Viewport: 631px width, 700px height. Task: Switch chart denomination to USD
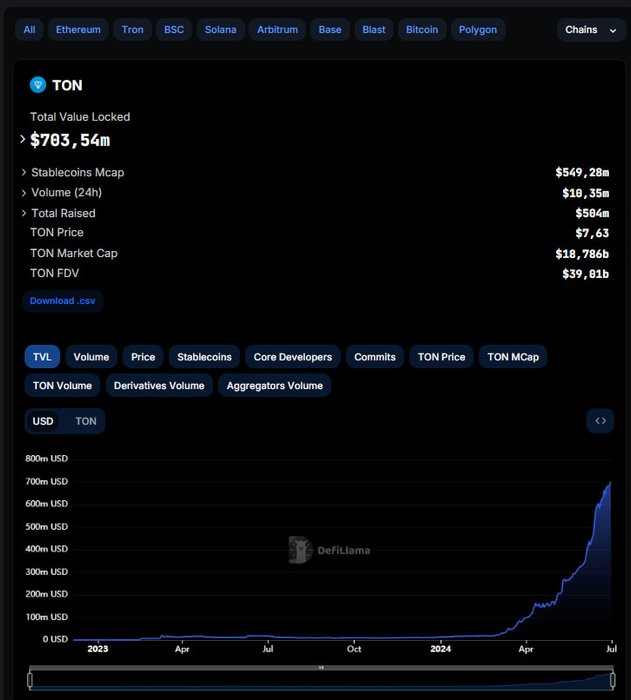click(43, 421)
